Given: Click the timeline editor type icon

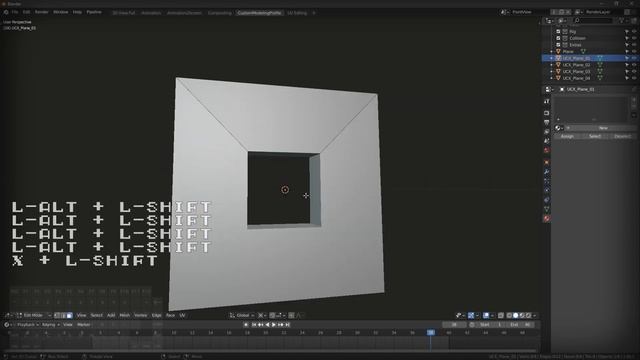Looking at the screenshot, I should (x=7, y=325).
